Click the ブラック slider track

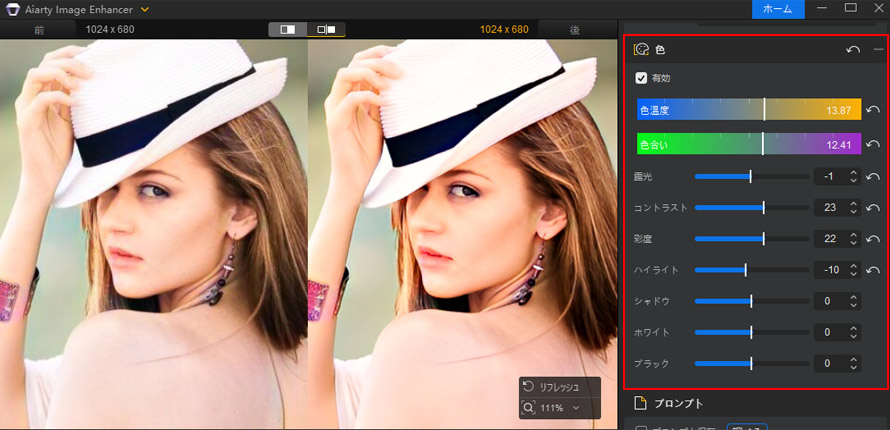pos(752,363)
